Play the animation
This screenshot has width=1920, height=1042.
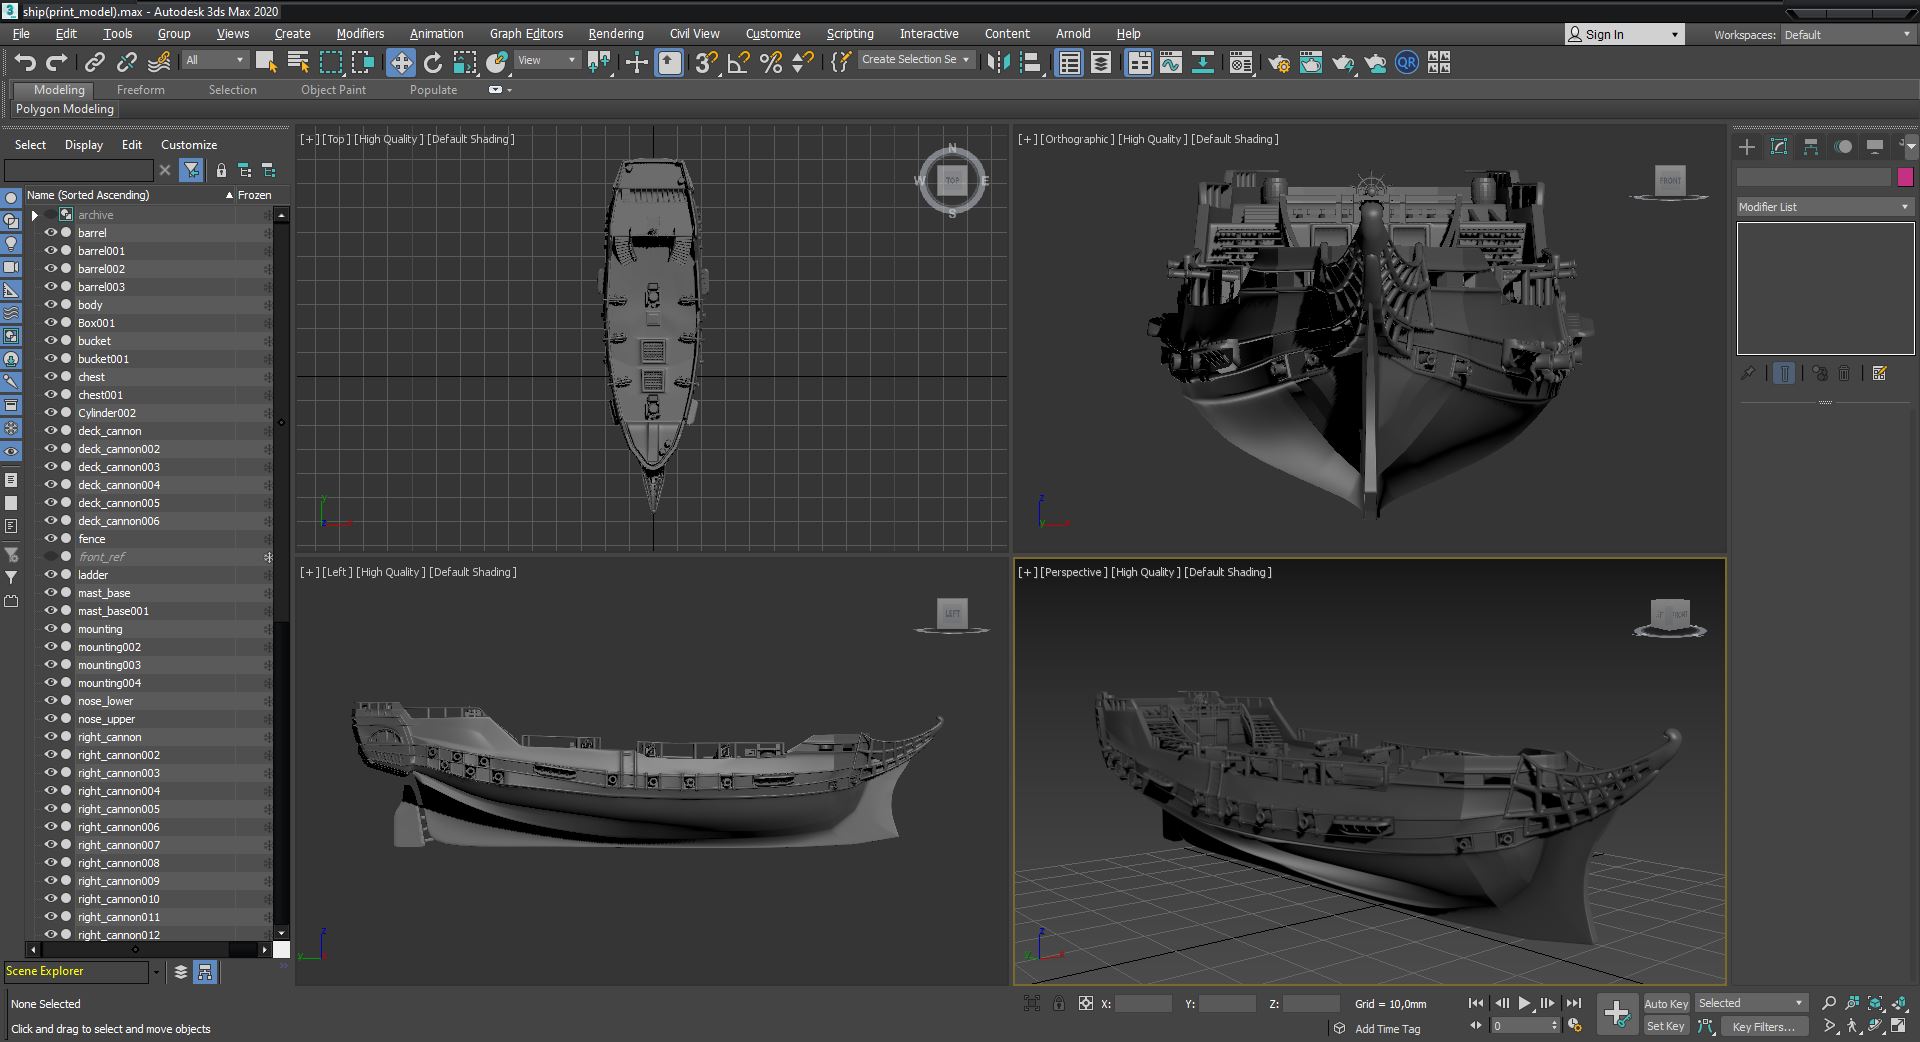1524,1003
